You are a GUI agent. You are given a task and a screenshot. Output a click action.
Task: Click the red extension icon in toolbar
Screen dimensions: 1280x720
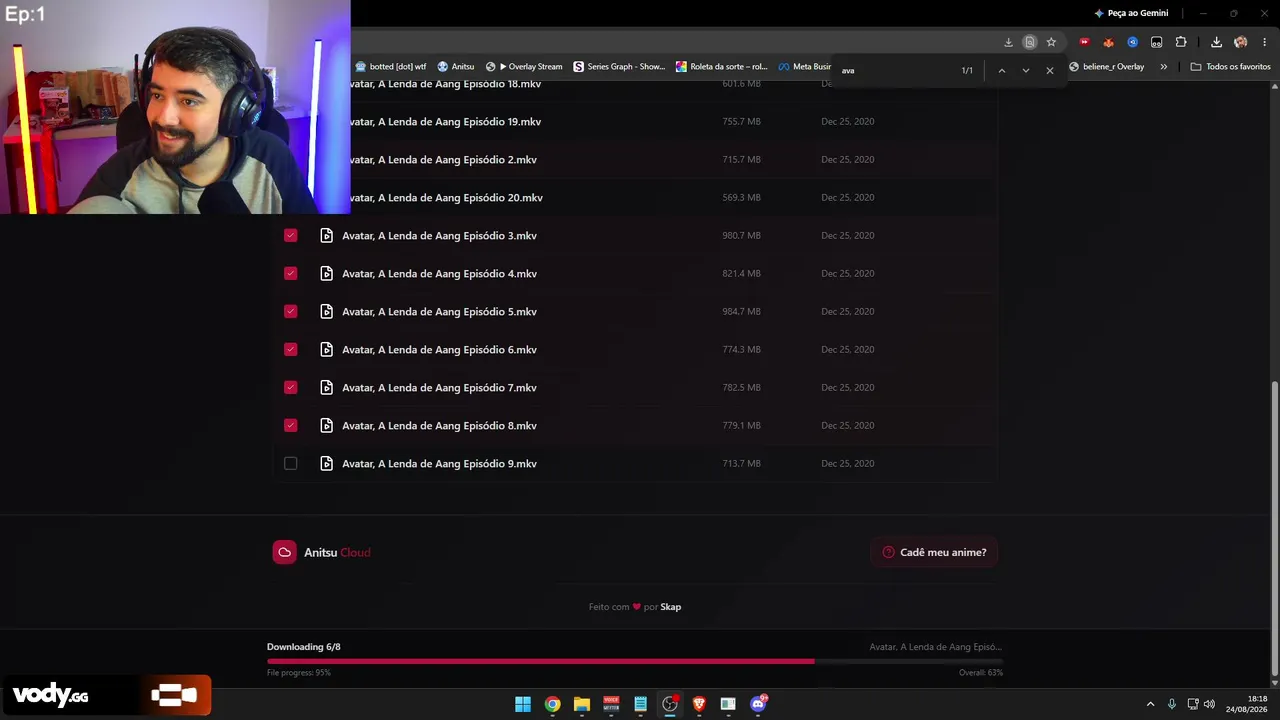[x=1084, y=42]
